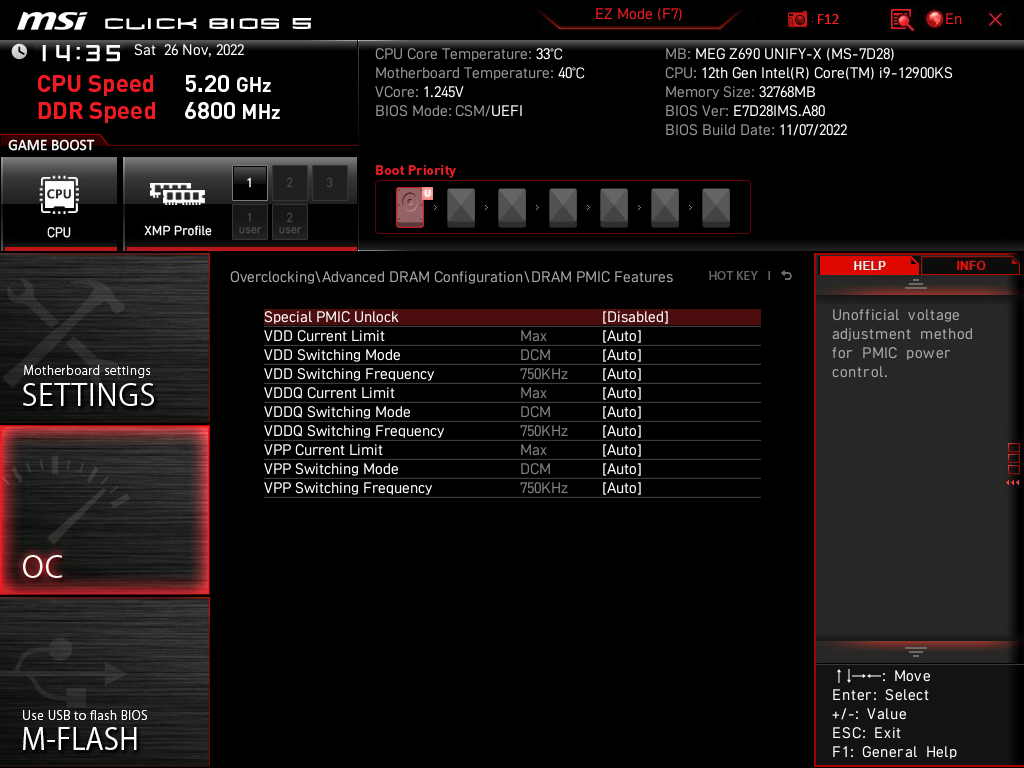Open the BIOS search magnifier icon
The image size is (1024, 768).
(902, 20)
